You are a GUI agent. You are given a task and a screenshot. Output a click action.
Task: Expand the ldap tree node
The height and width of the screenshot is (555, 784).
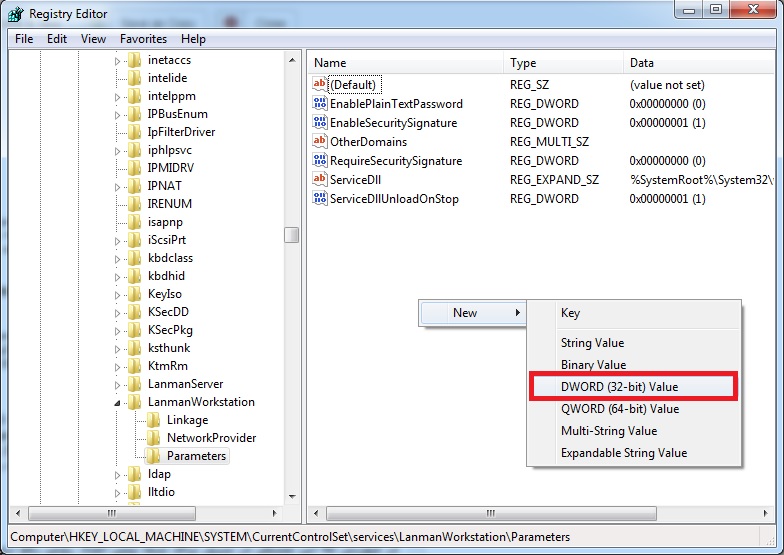click(x=118, y=474)
